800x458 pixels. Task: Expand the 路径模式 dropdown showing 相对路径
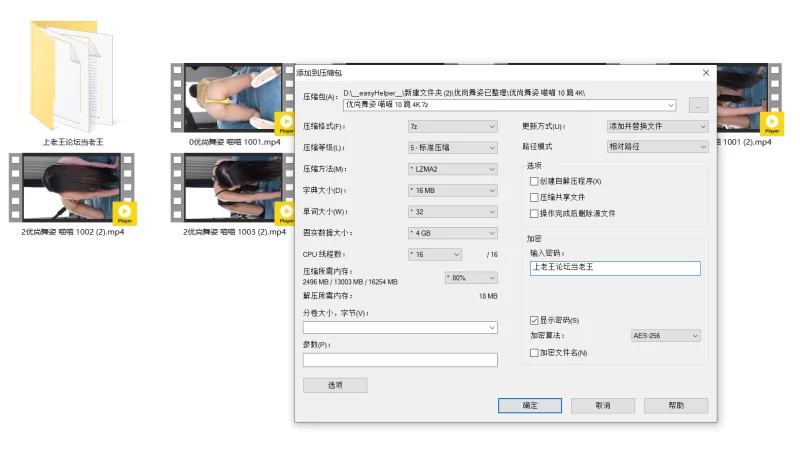point(658,146)
